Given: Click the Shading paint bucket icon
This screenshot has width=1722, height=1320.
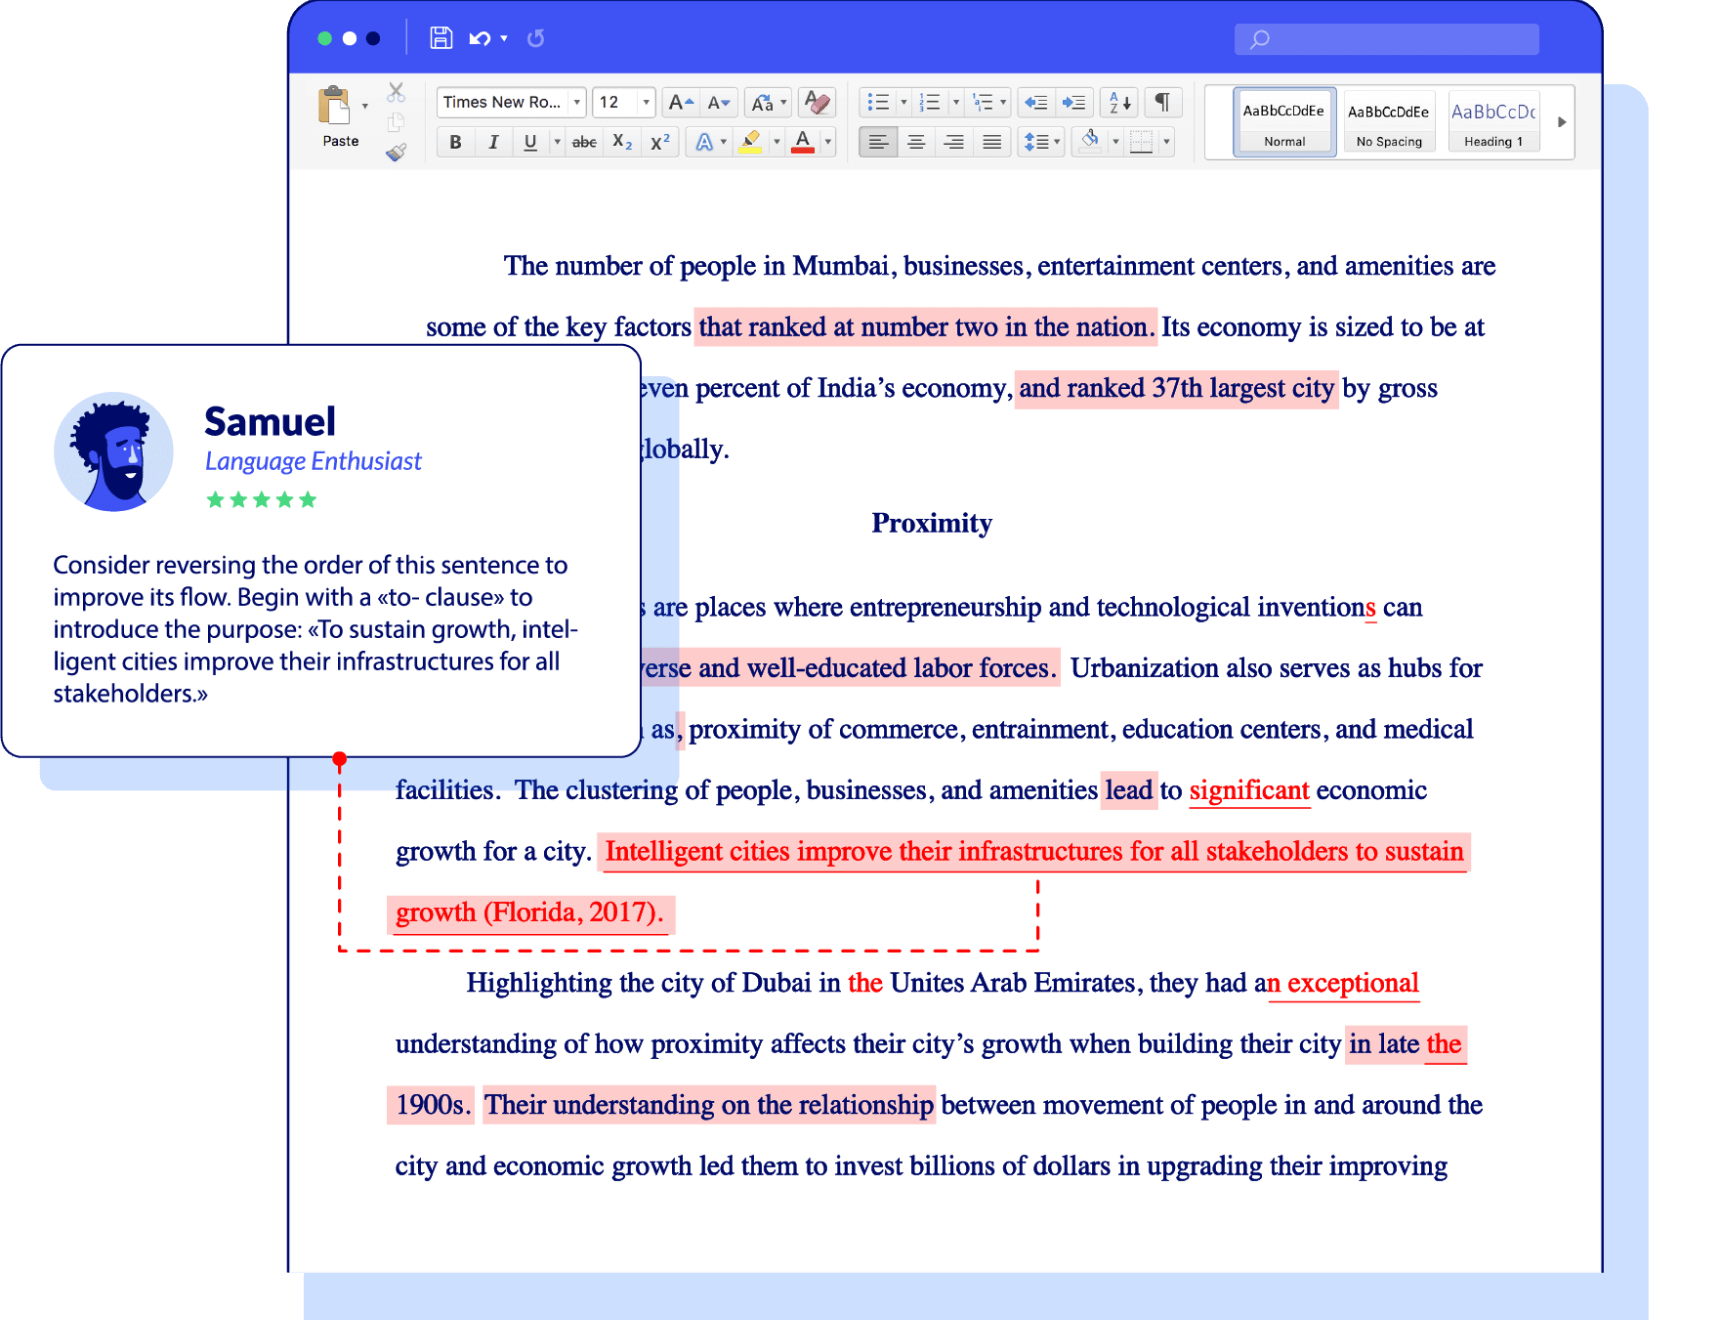Looking at the screenshot, I should [x=1090, y=141].
